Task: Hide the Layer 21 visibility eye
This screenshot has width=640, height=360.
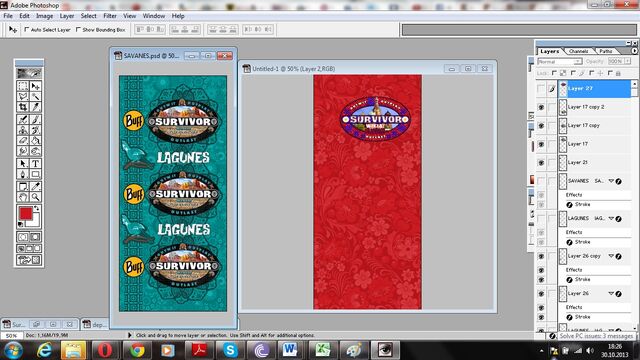Action: coord(541,162)
